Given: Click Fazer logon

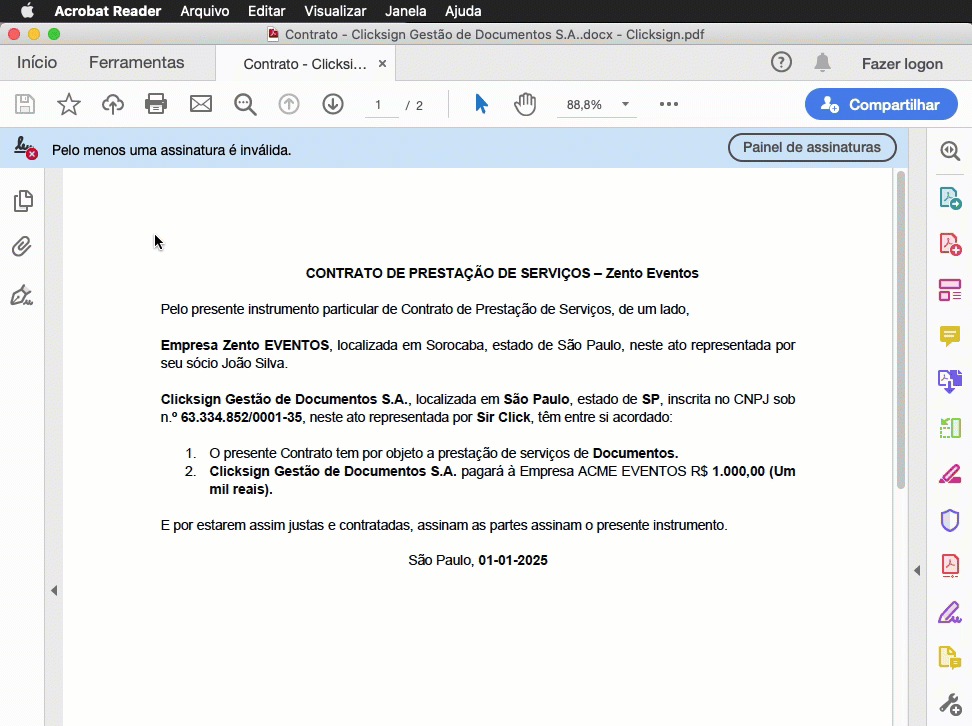Looking at the screenshot, I should coord(902,64).
